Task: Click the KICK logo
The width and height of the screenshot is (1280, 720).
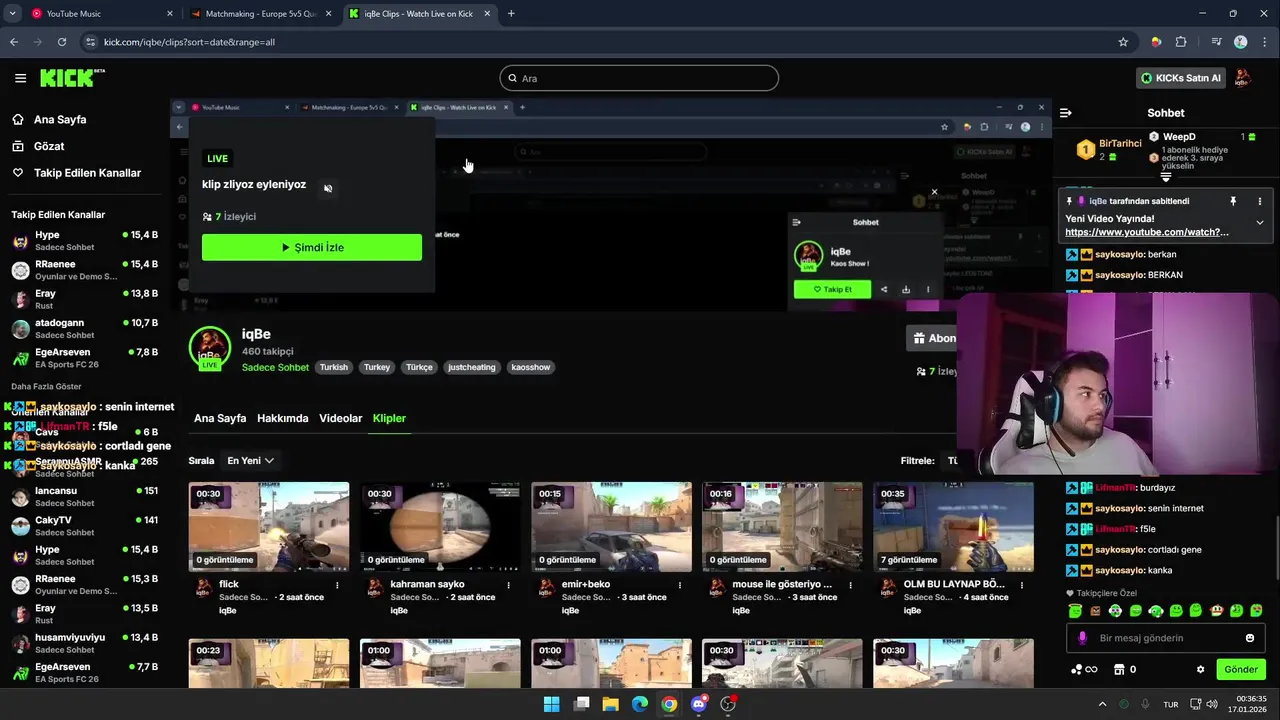Action: 72,78
